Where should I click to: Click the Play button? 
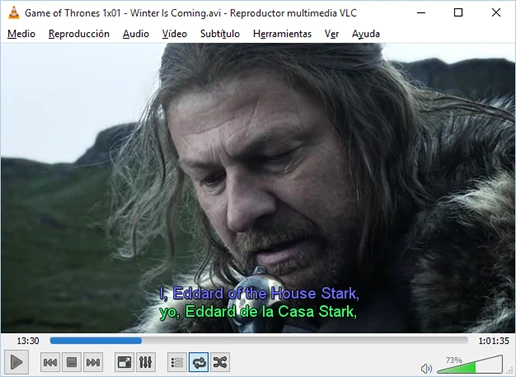pos(16,362)
